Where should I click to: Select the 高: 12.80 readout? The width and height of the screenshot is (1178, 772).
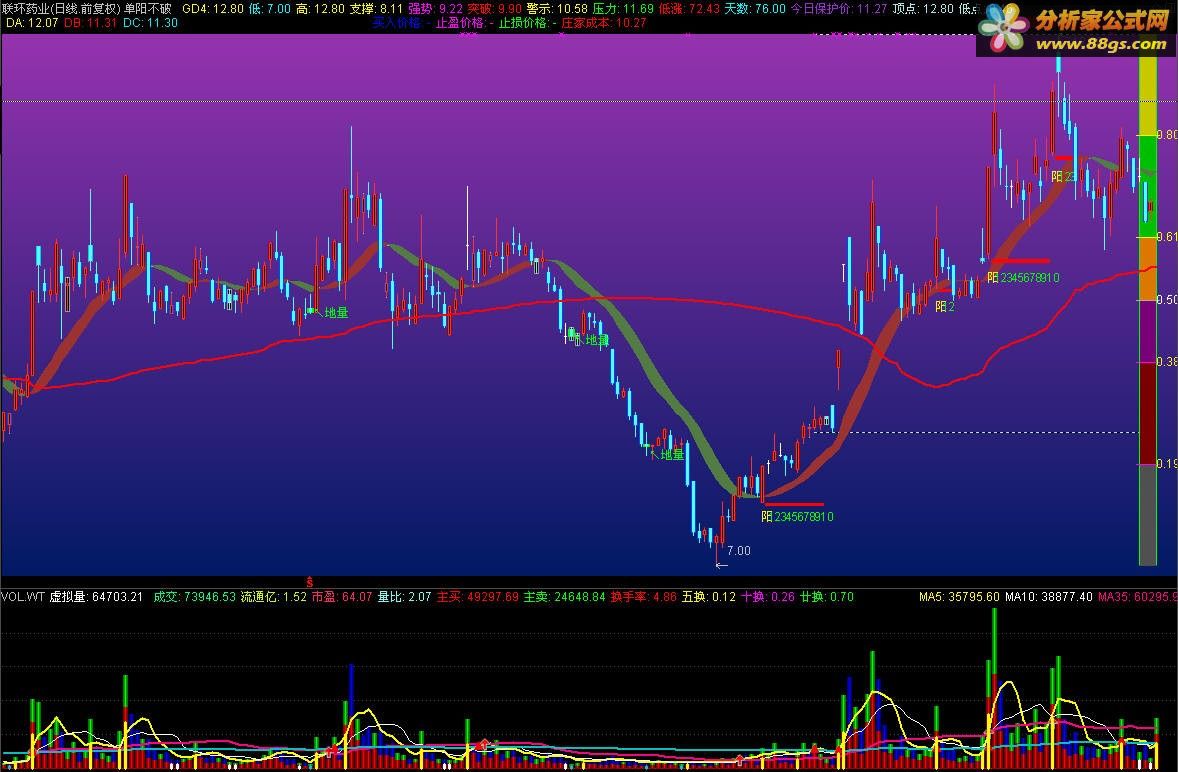coord(320,9)
